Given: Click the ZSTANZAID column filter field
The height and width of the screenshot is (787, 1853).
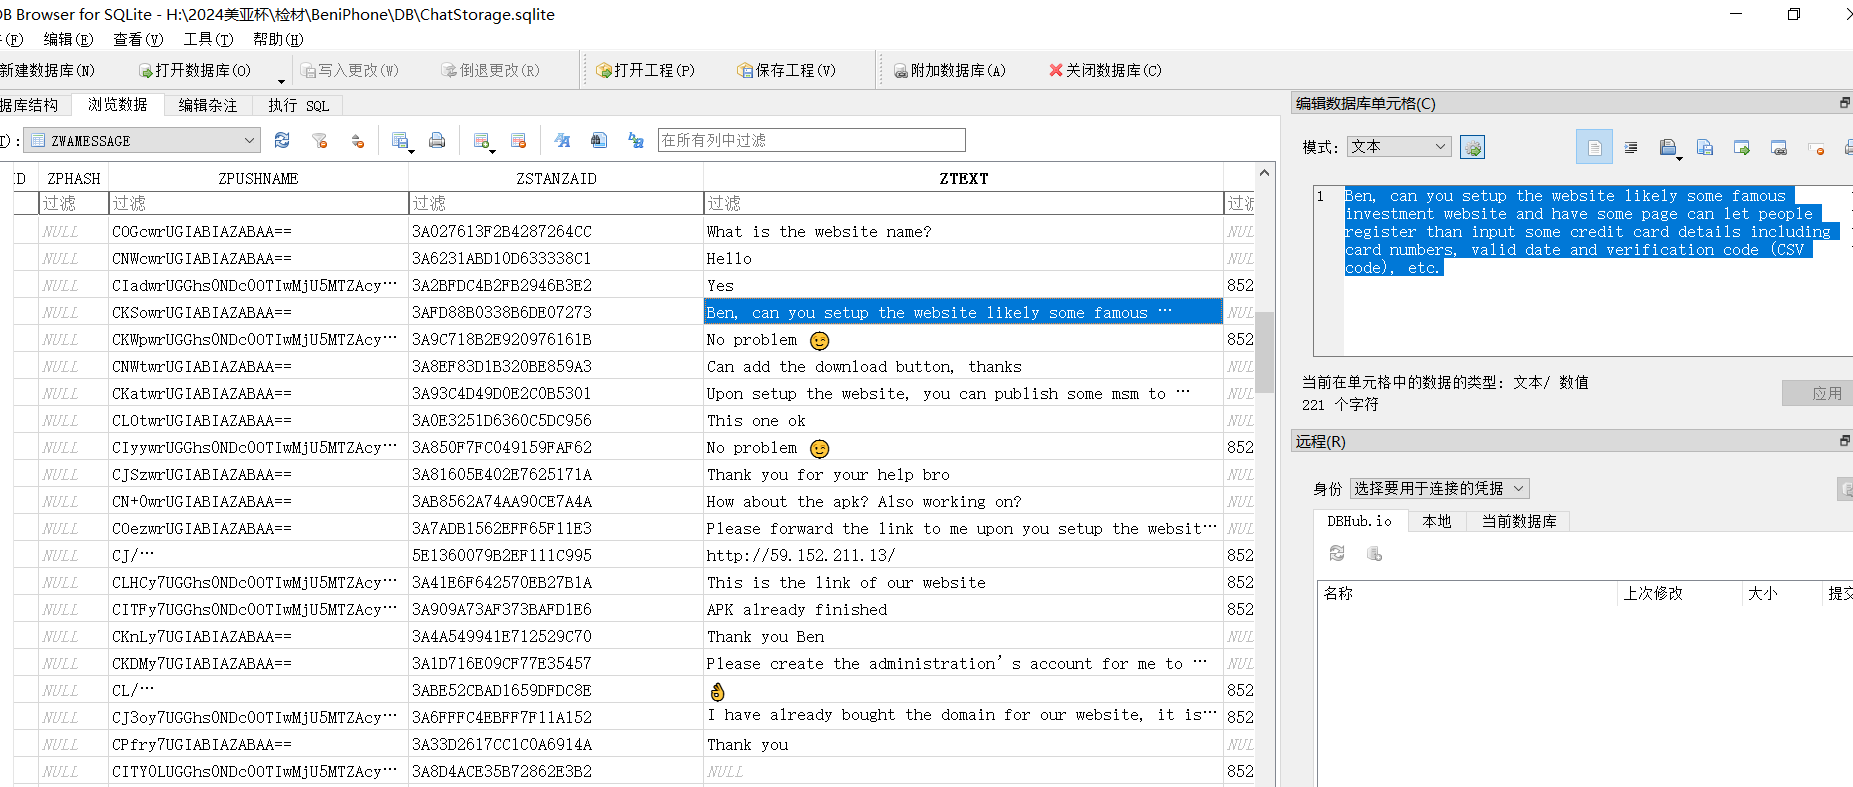Looking at the screenshot, I should 556,203.
